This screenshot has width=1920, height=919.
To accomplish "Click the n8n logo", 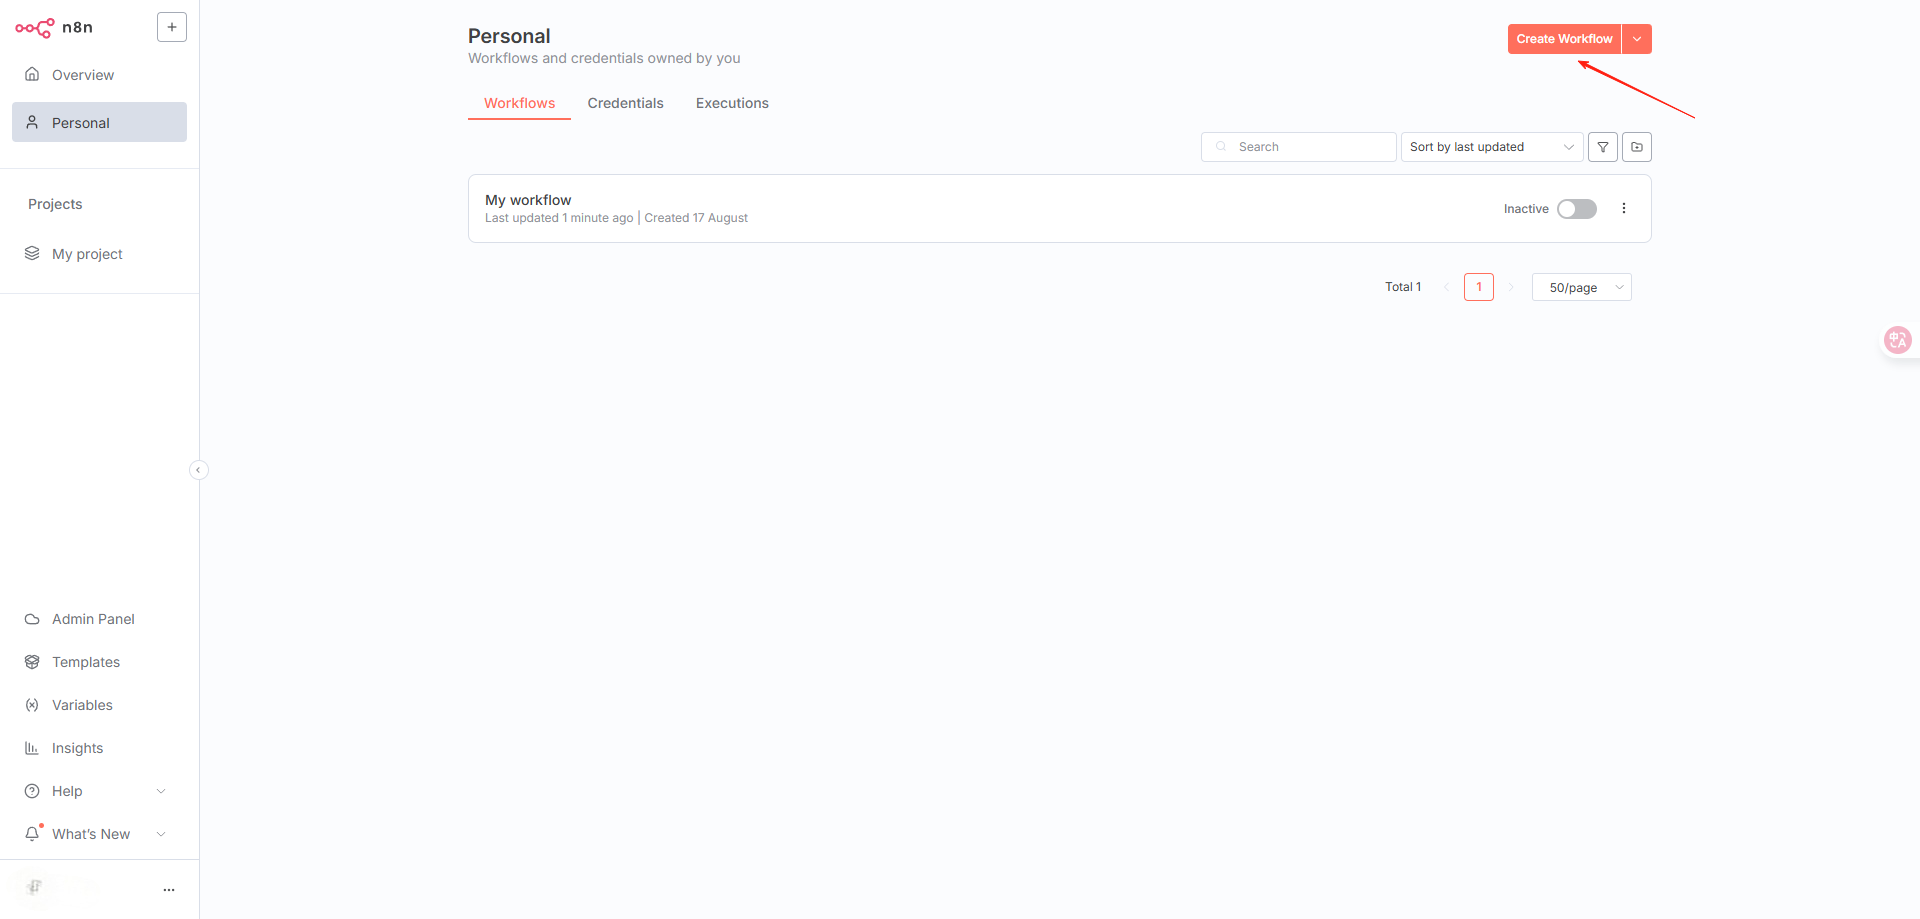I will tap(54, 28).
